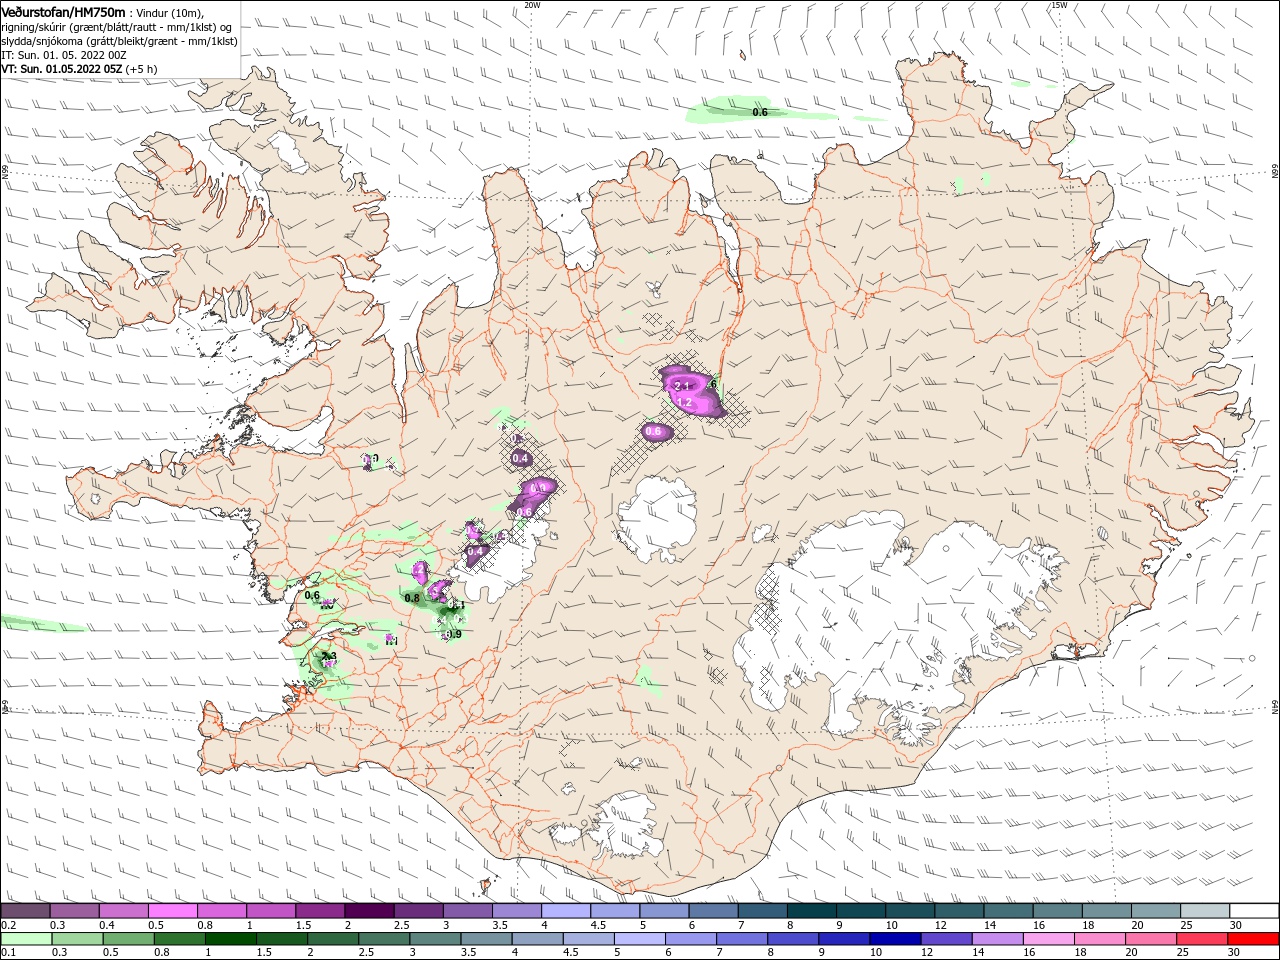Click the 2.1 value on the purple snow area
The image size is (1280, 960).
682,386
